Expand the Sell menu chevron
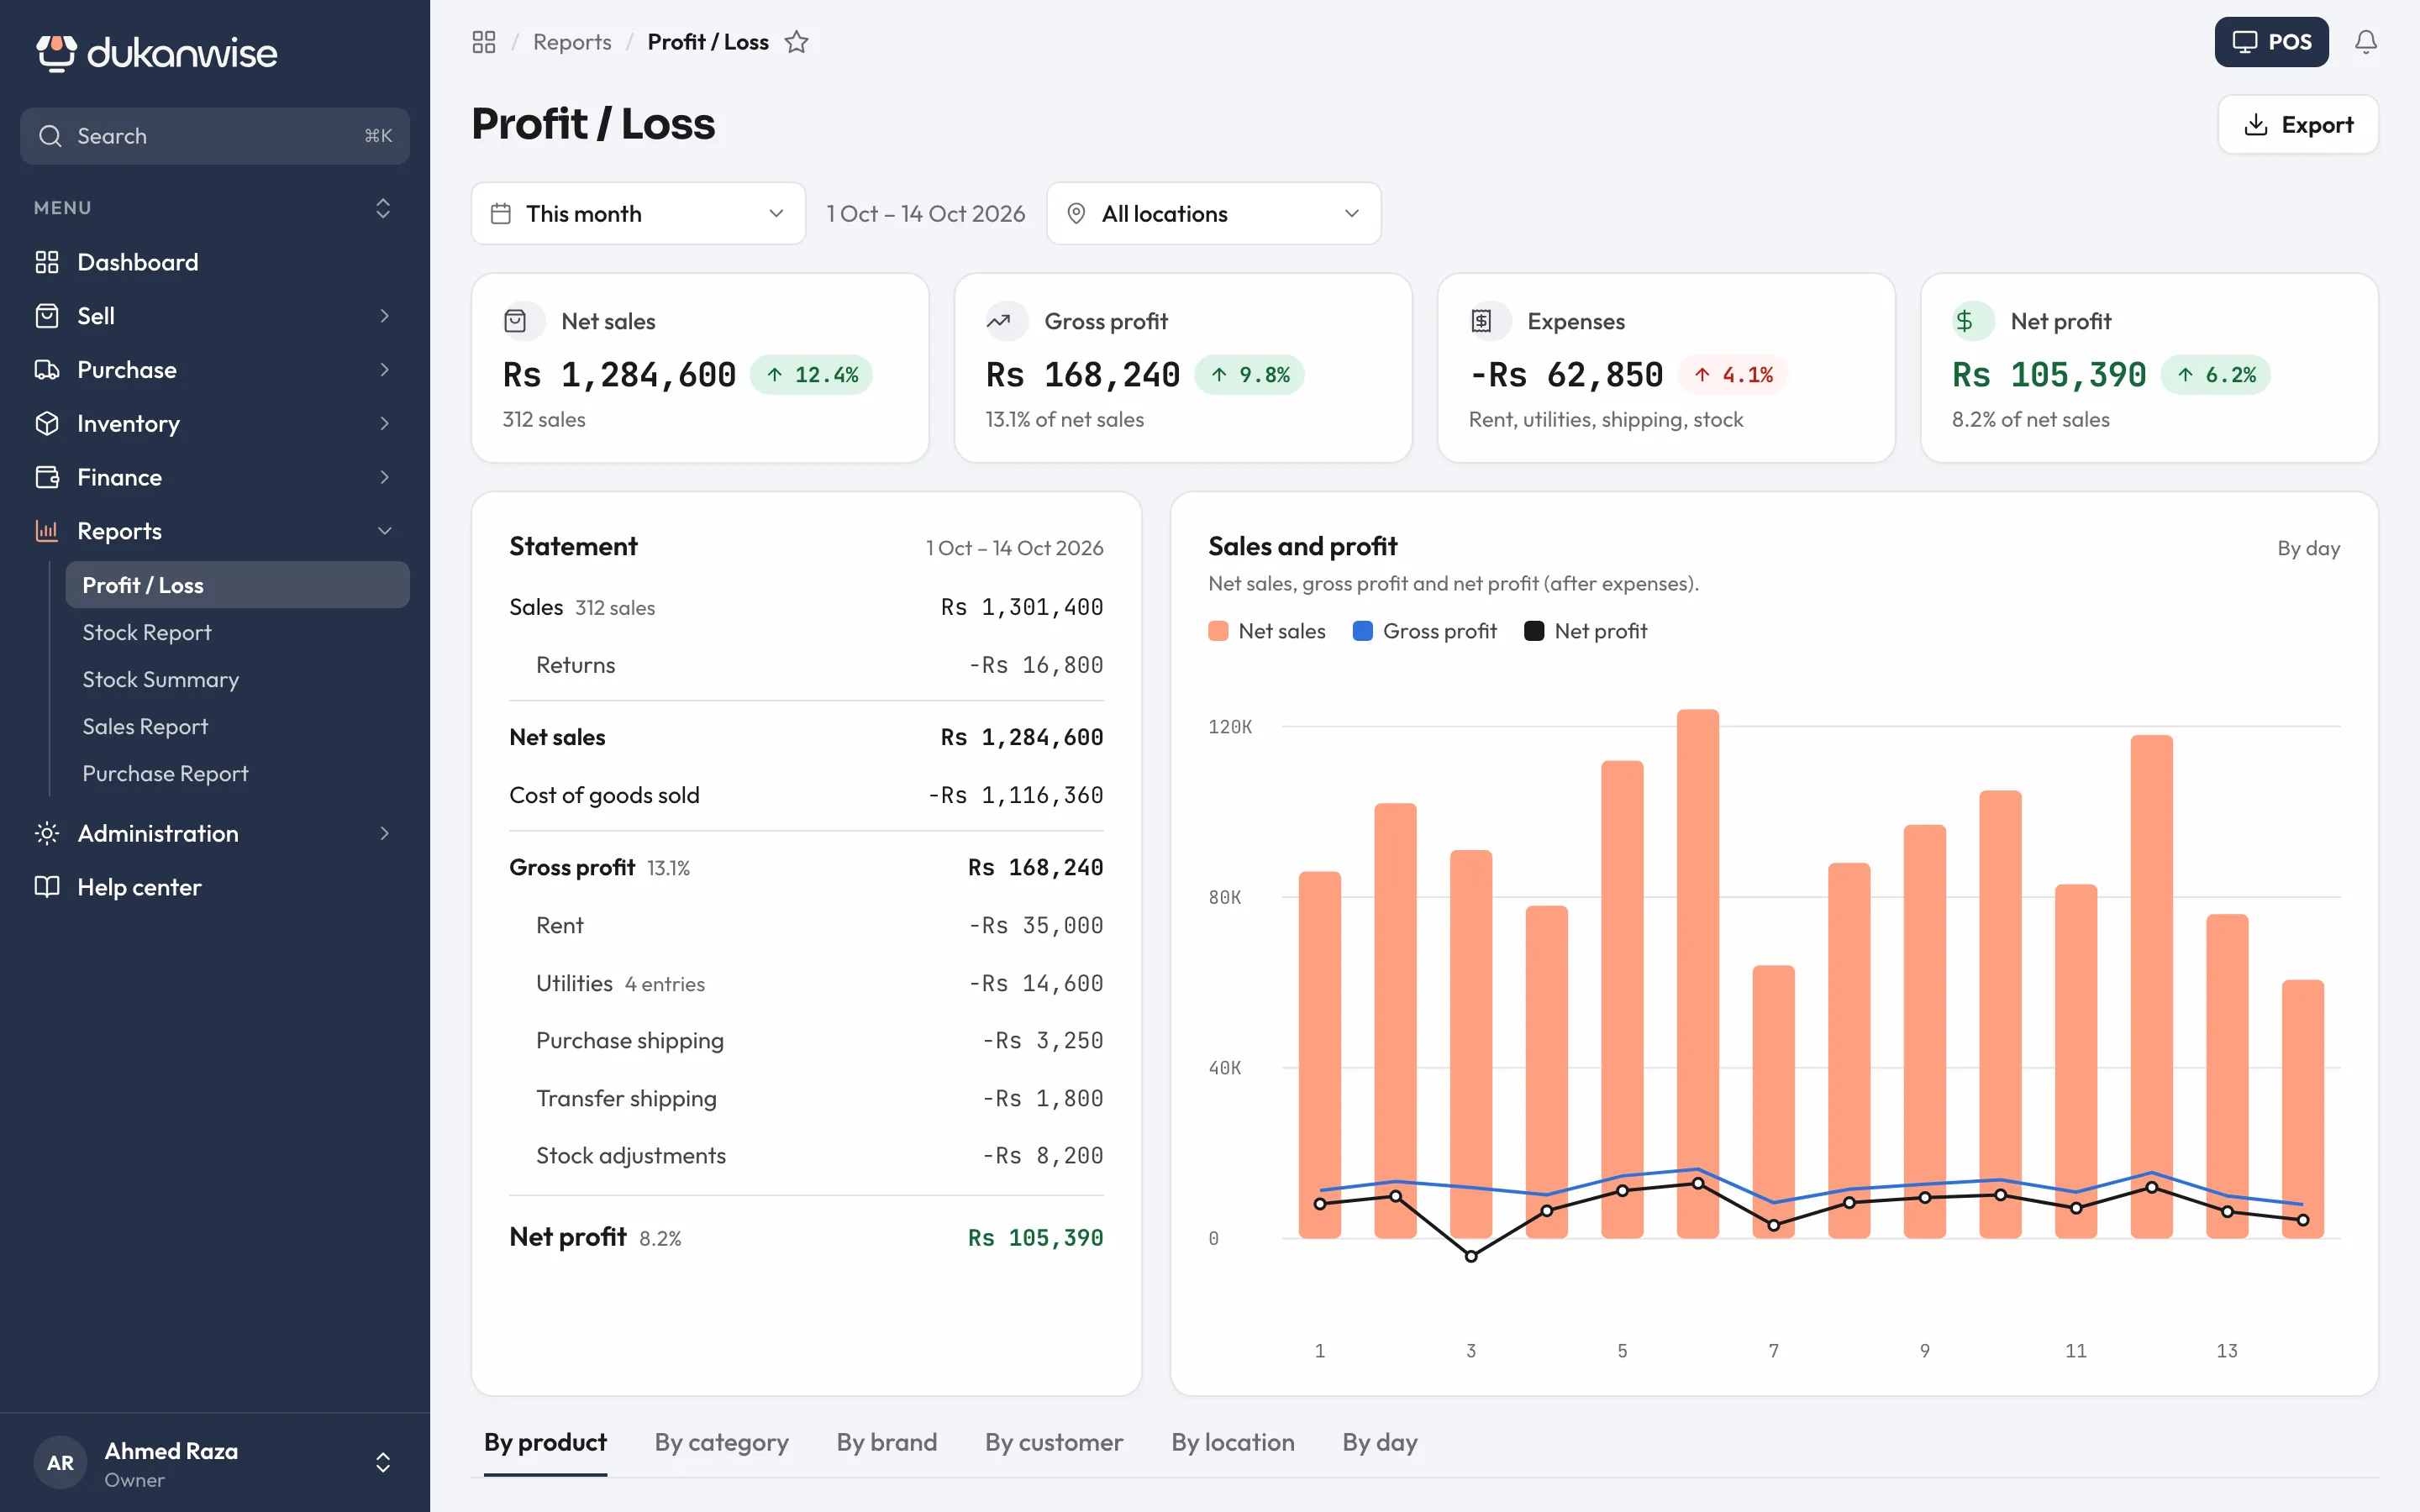Screen dimensions: 2420x1512 [384, 316]
